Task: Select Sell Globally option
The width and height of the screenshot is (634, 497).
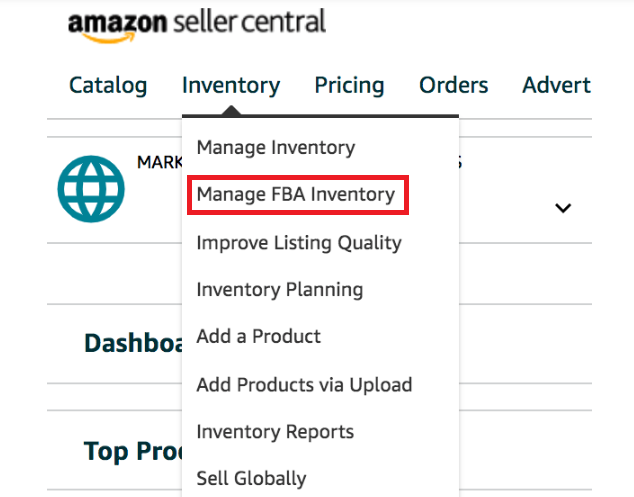Action: point(252,478)
